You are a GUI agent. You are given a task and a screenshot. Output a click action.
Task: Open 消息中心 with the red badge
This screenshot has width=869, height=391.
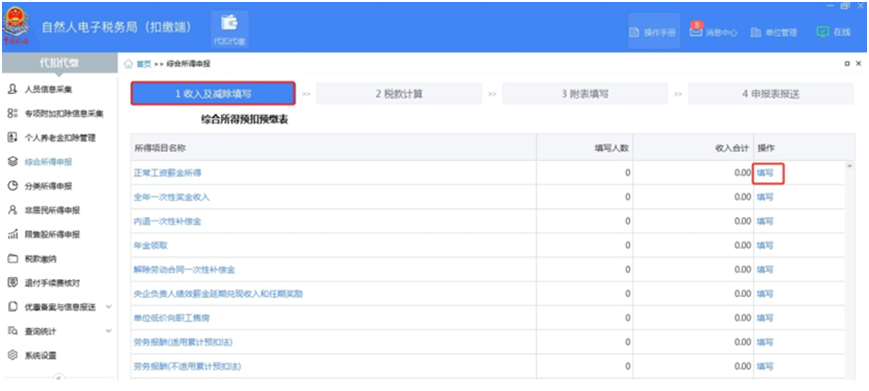tap(713, 32)
